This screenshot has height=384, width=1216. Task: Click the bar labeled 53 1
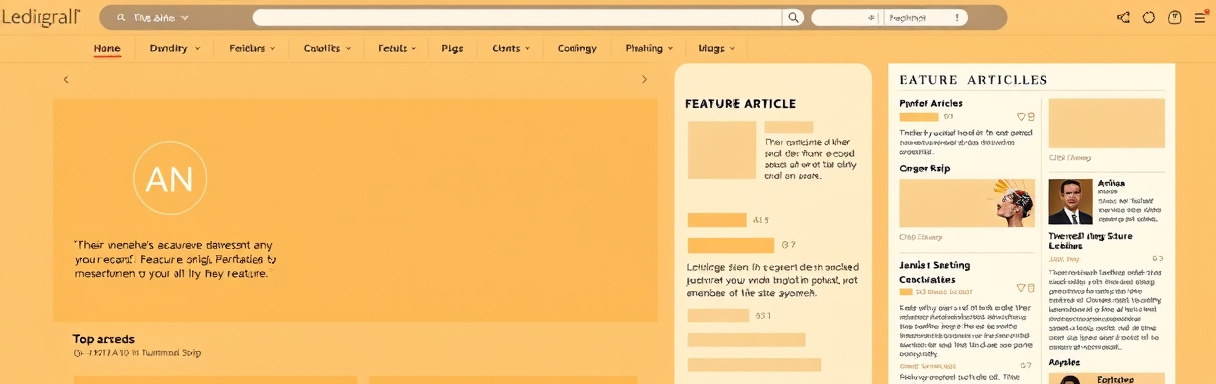pyautogui.click(x=718, y=315)
